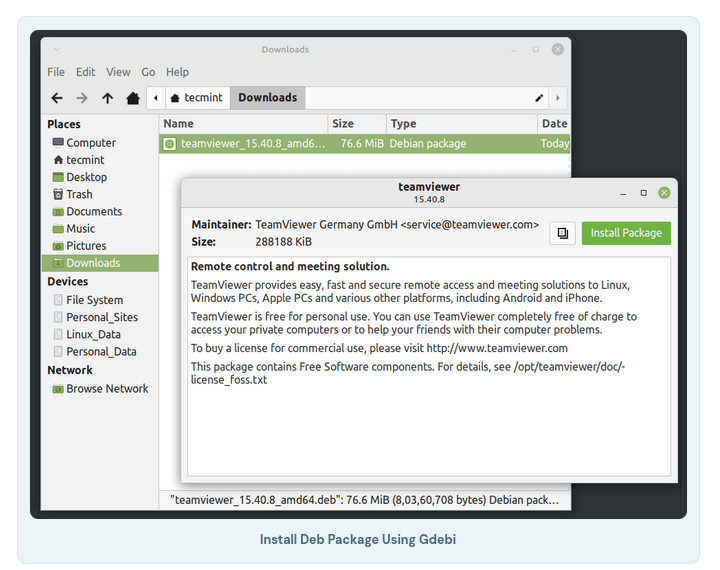Close the teamviewer gdebi window
Image resolution: width=720 pixels, height=570 pixels.
[x=664, y=193]
